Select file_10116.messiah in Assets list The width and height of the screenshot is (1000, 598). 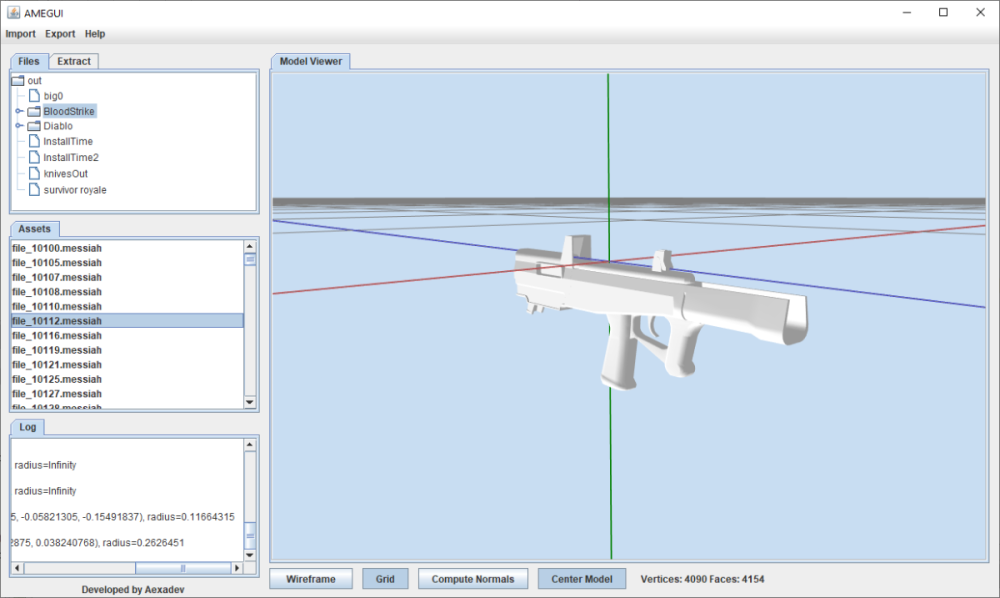57,336
